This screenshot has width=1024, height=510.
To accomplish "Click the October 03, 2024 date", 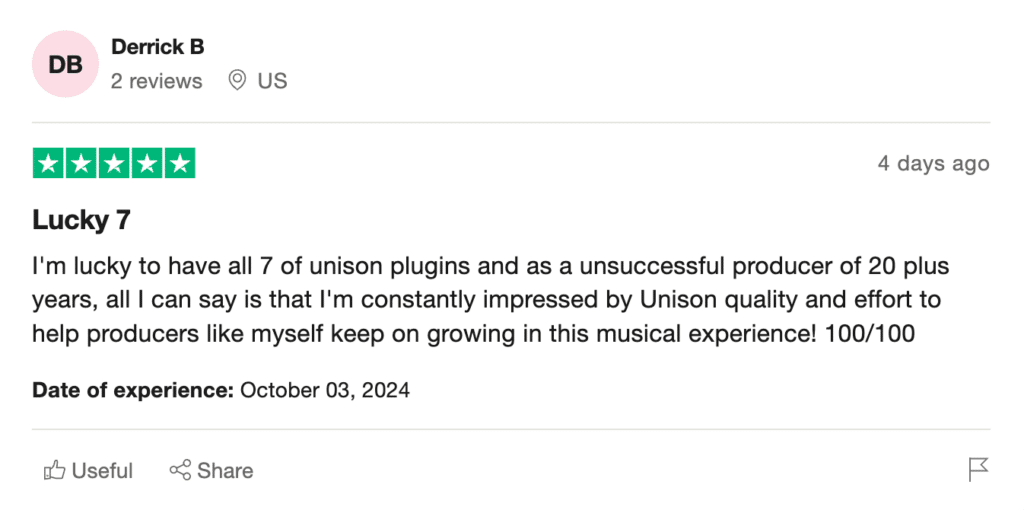I will [x=325, y=390].
